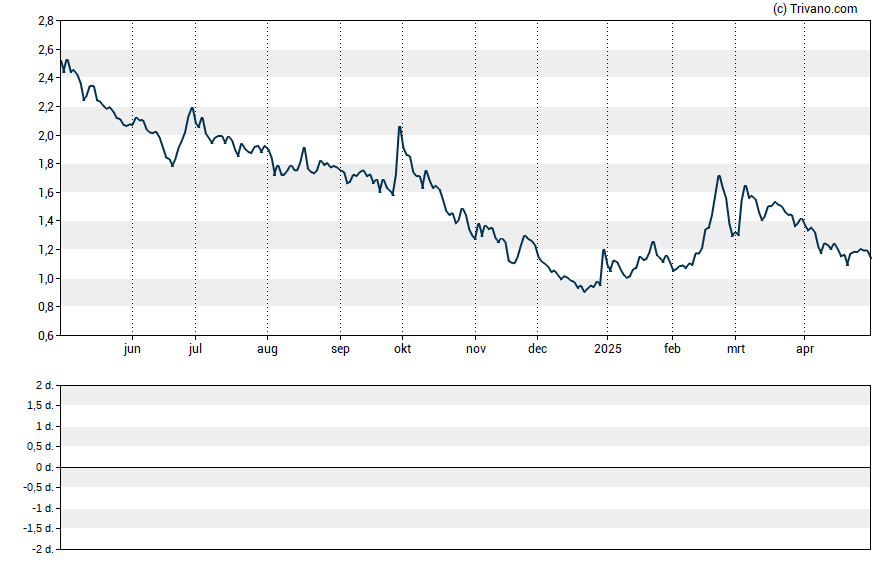Click the -1 d. lower axis label
888x565 pixels.
click(x=42, y=508)
